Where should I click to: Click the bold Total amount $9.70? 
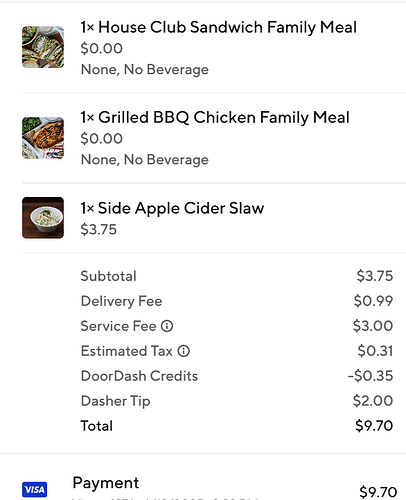click(x=374, y=426)
